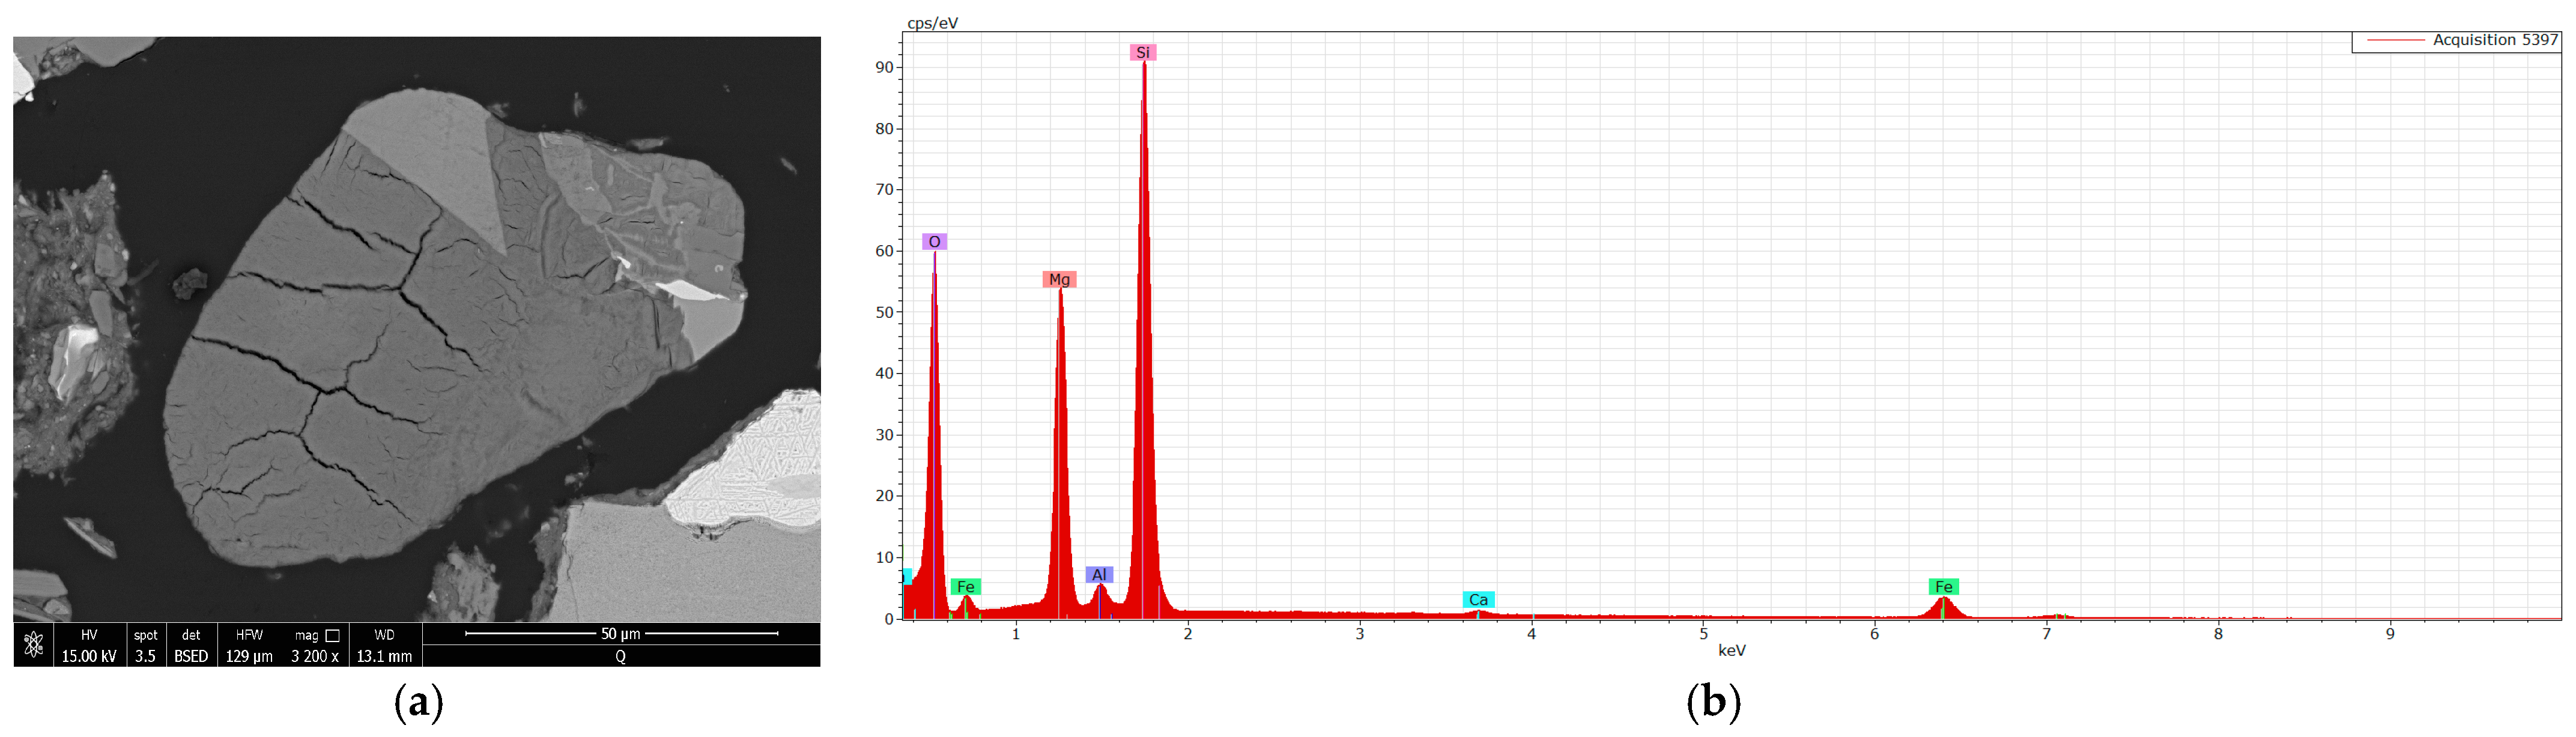The width and height of the screenshot is (2576, 737).
Task: Click the cps/eV axis label
Action: click(932, 23)
